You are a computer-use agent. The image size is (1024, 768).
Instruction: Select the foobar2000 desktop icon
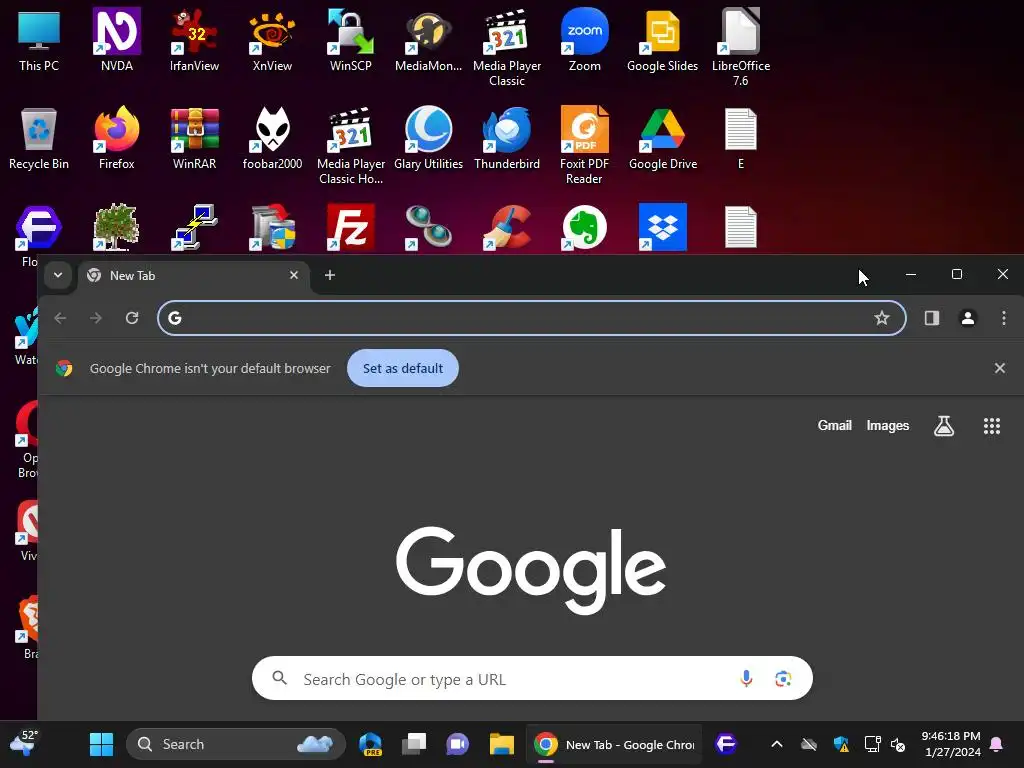(272, 138)
